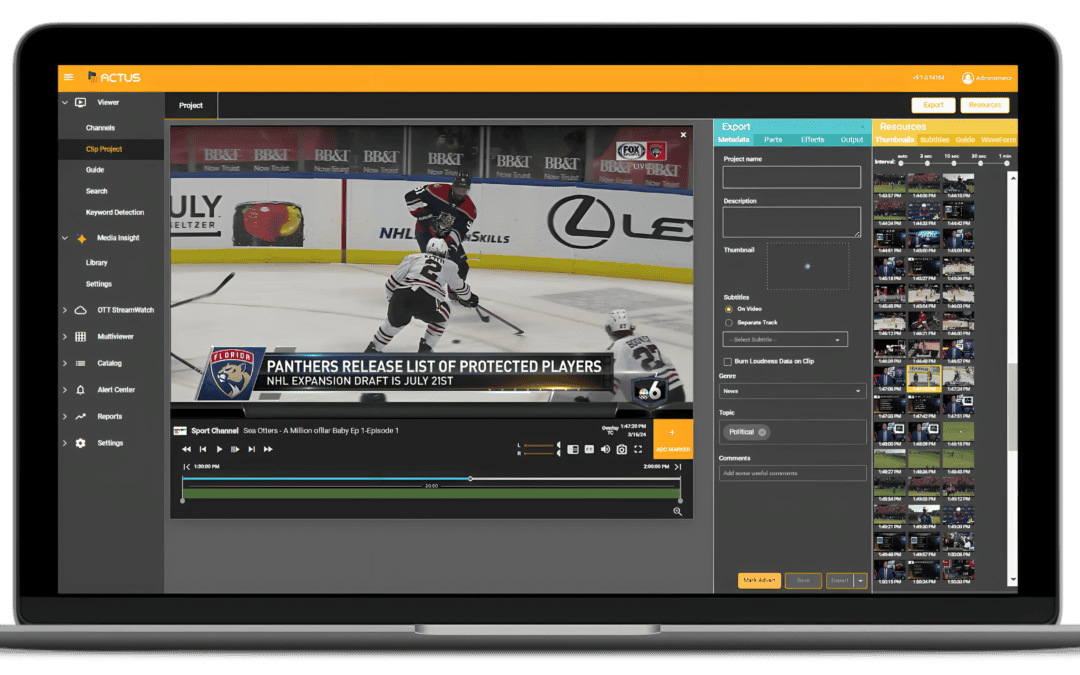Open the Select Subtitle dropdown
The width and height of the screenshot is (1080, 675).
785,340
